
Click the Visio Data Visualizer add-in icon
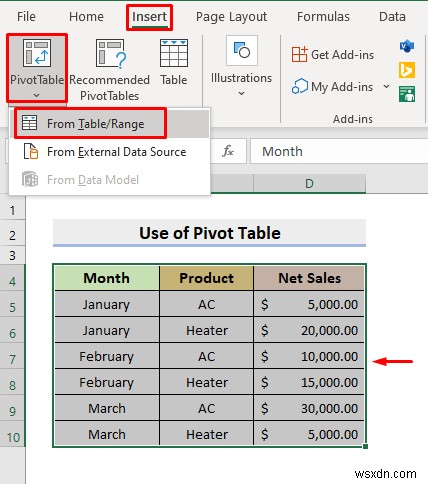[x=407, y=46]
